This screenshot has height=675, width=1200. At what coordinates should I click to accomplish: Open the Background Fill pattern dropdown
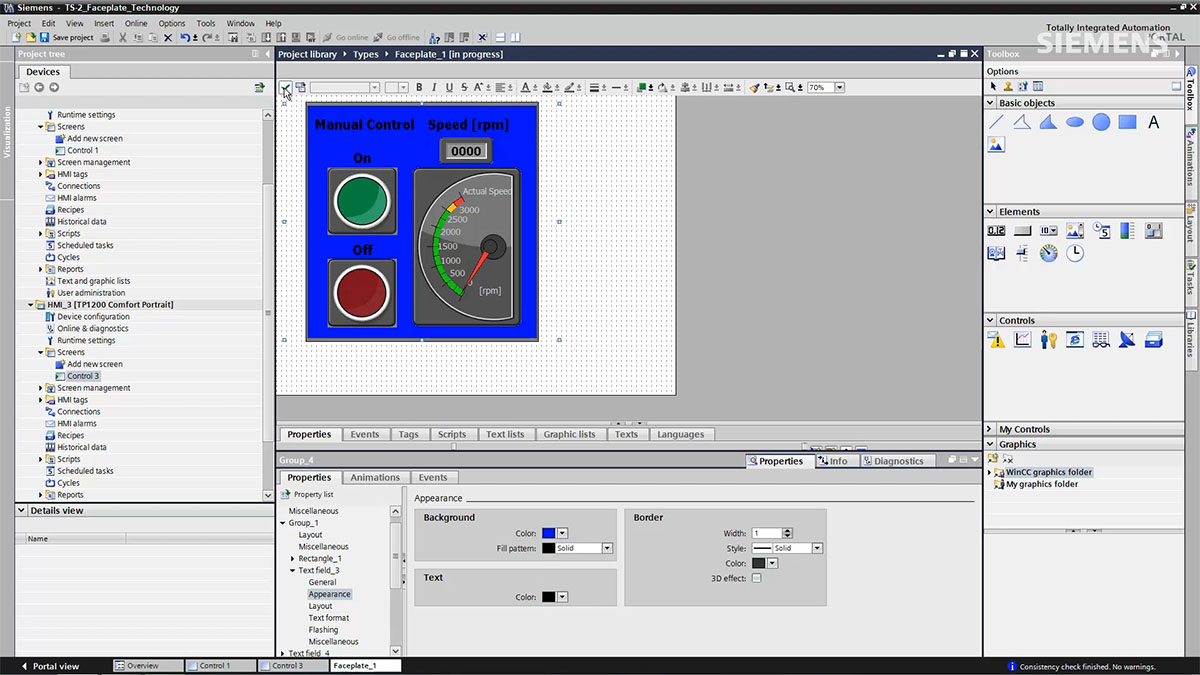(x=606, y=548)
